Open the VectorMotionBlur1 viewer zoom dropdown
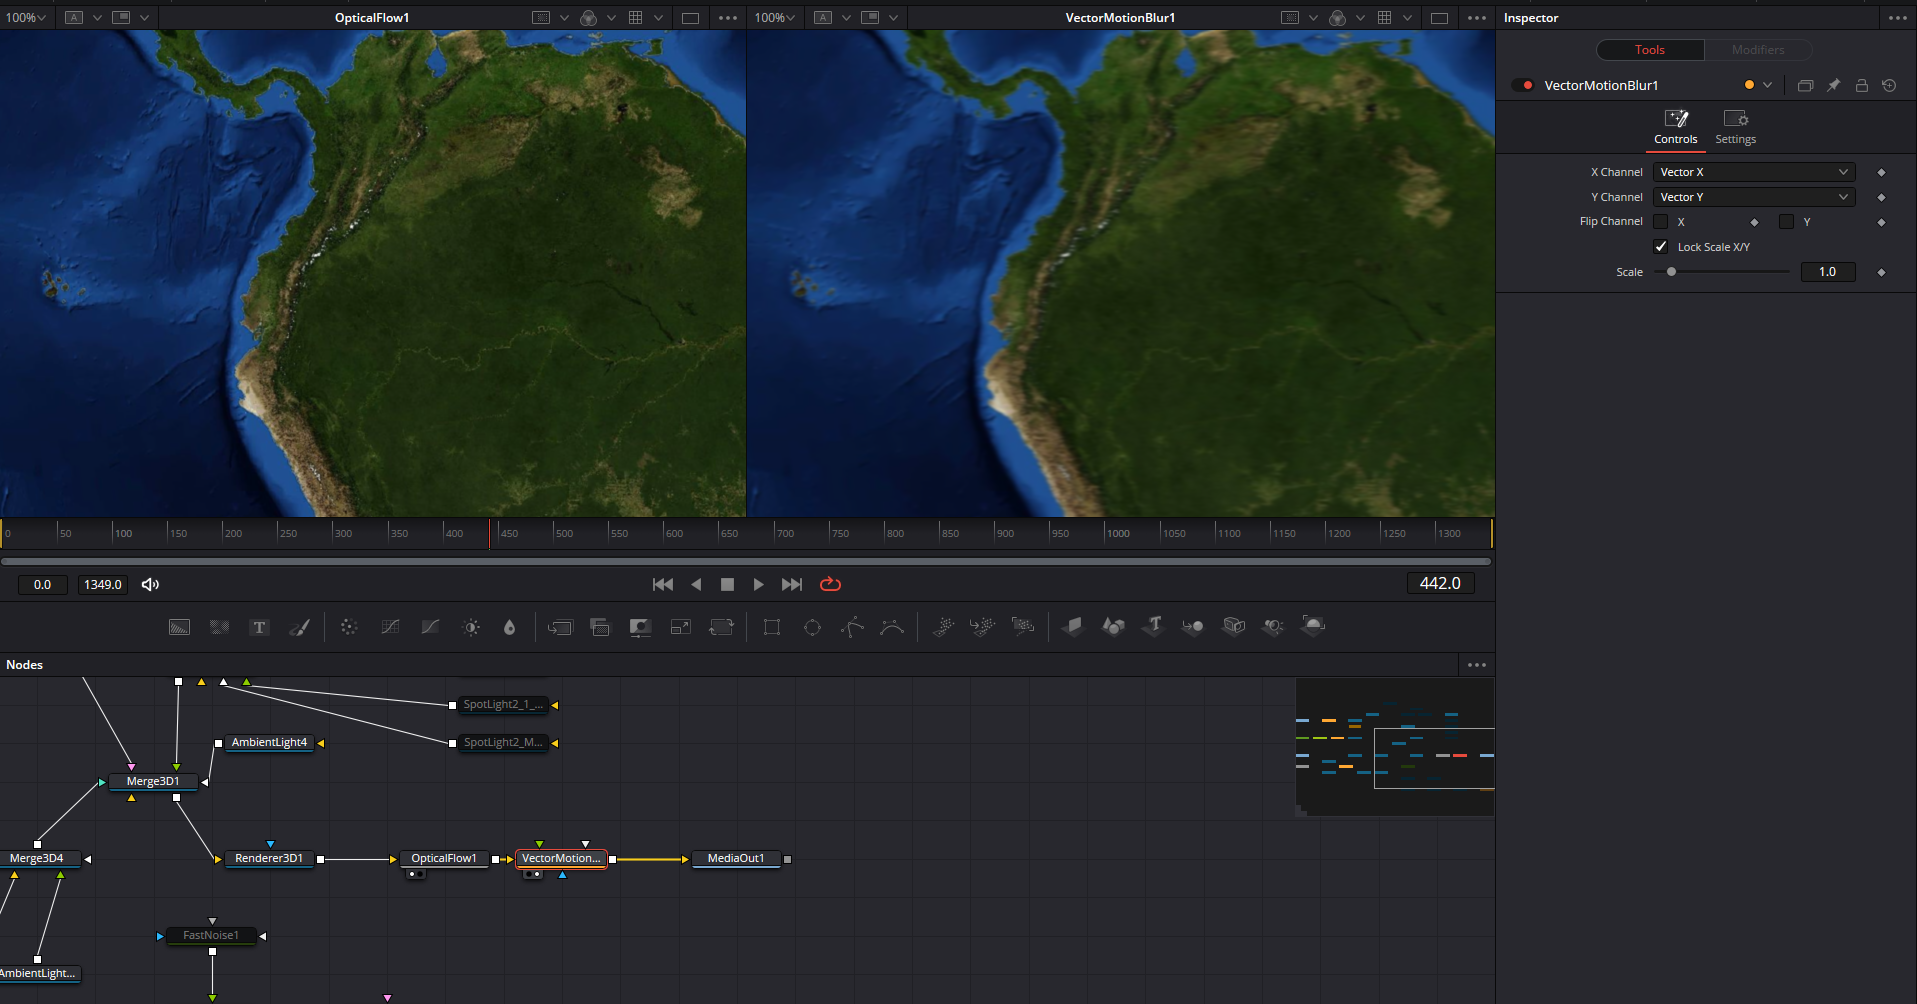Viewport: 1917px width, 1004px height. click(x=775, y=18)
